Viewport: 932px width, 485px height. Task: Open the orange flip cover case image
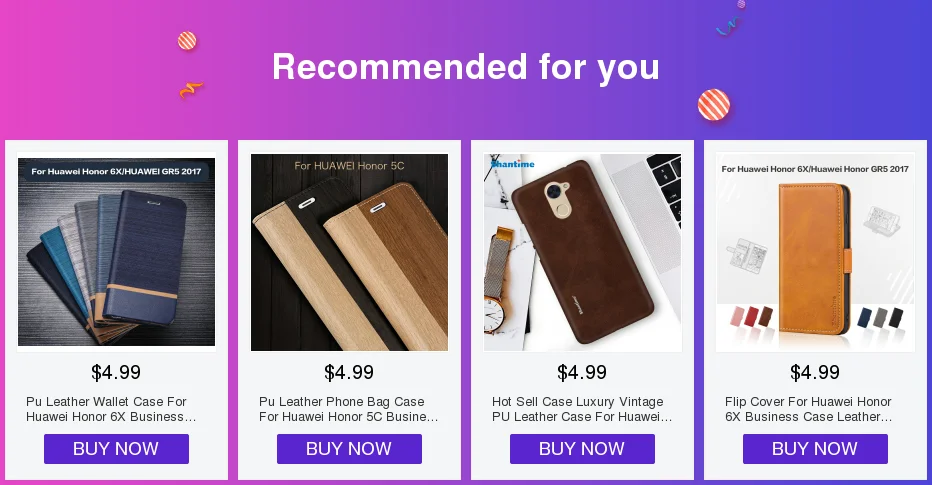pos(816,252)
